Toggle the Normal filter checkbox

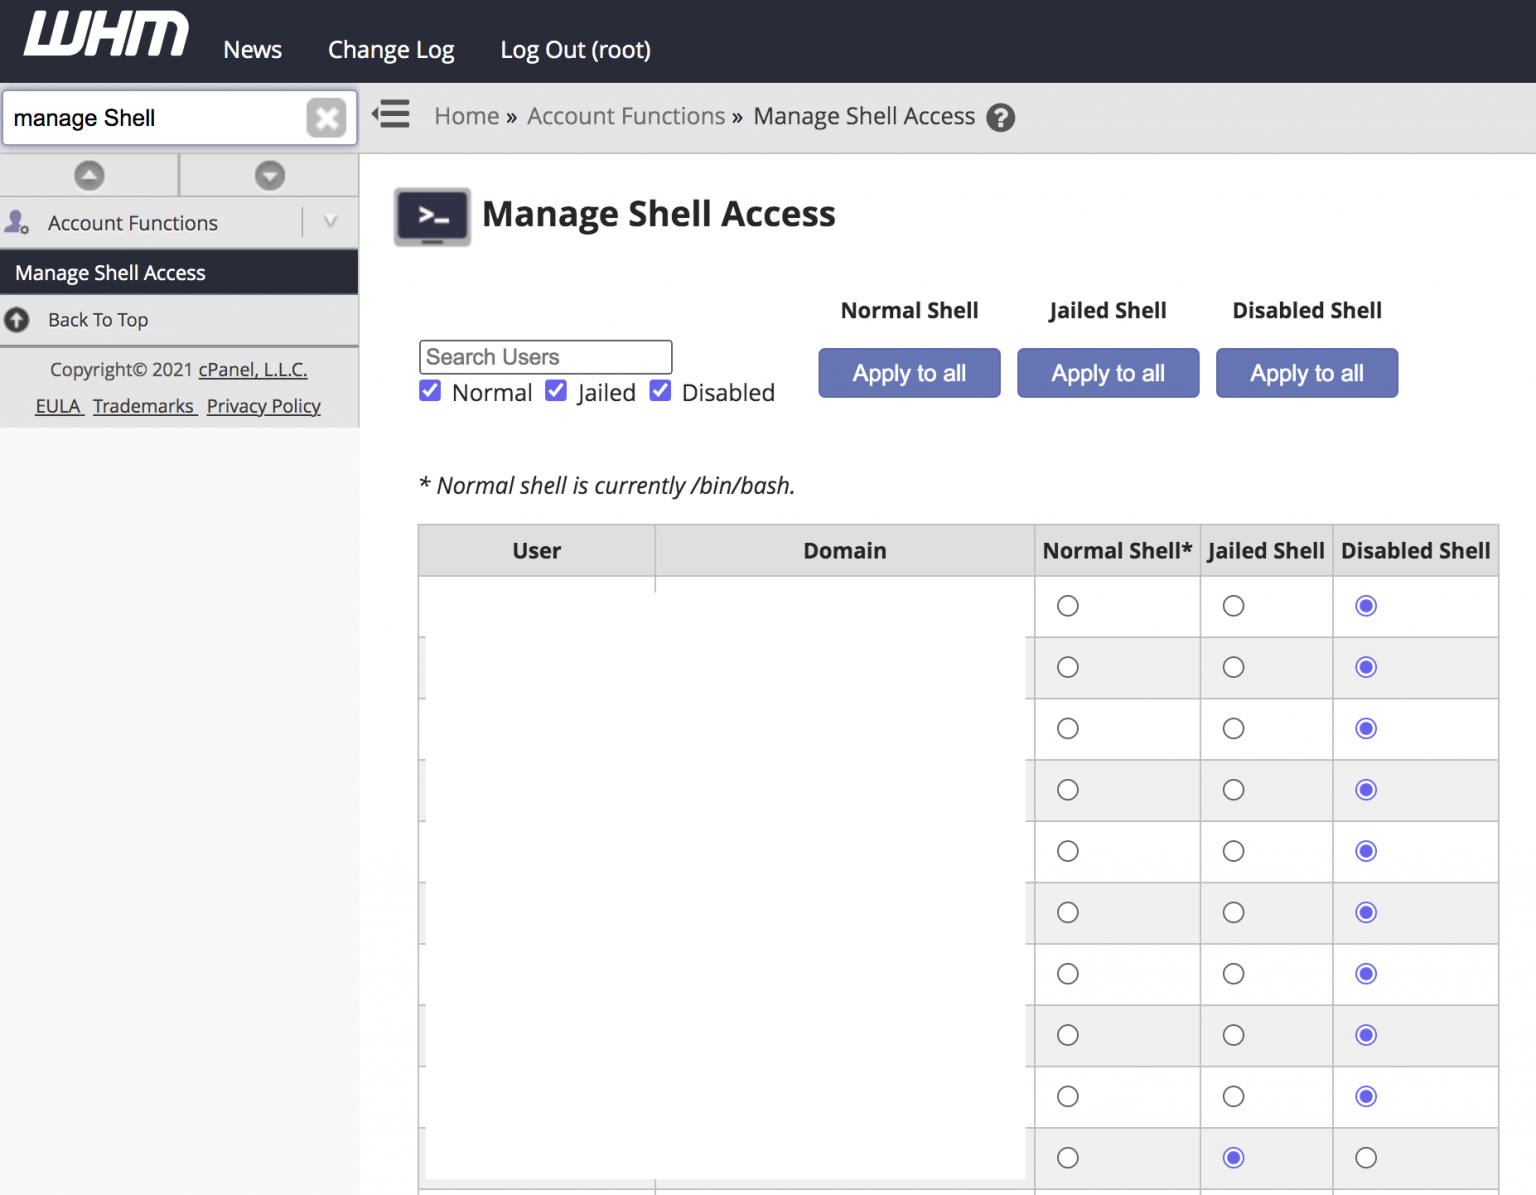click(x=430, y=391)
